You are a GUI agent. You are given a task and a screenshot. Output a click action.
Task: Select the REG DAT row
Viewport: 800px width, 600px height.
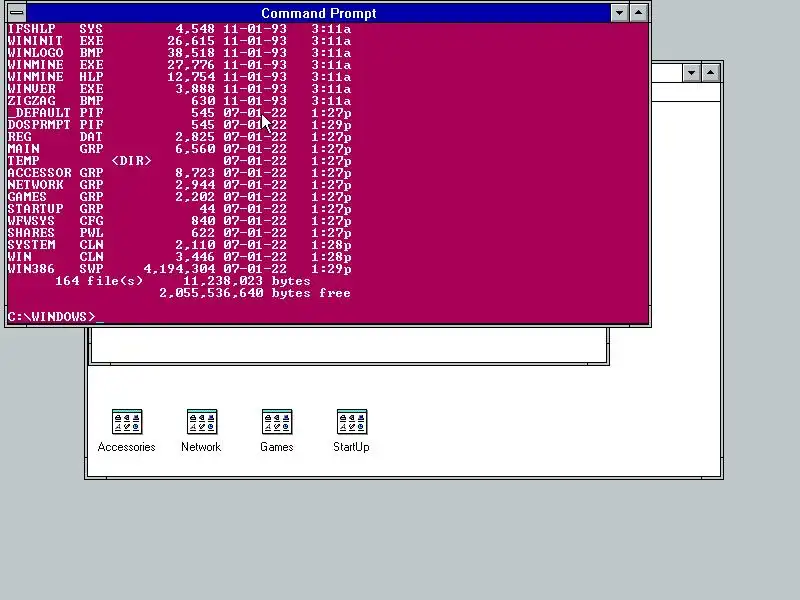pyautogui.click(x=179, y=137)
